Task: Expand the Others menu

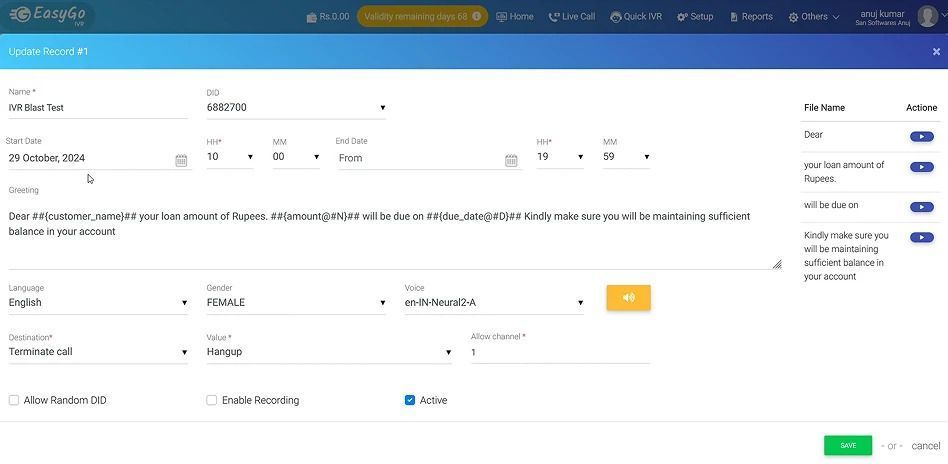Action: tap(814, 17)
